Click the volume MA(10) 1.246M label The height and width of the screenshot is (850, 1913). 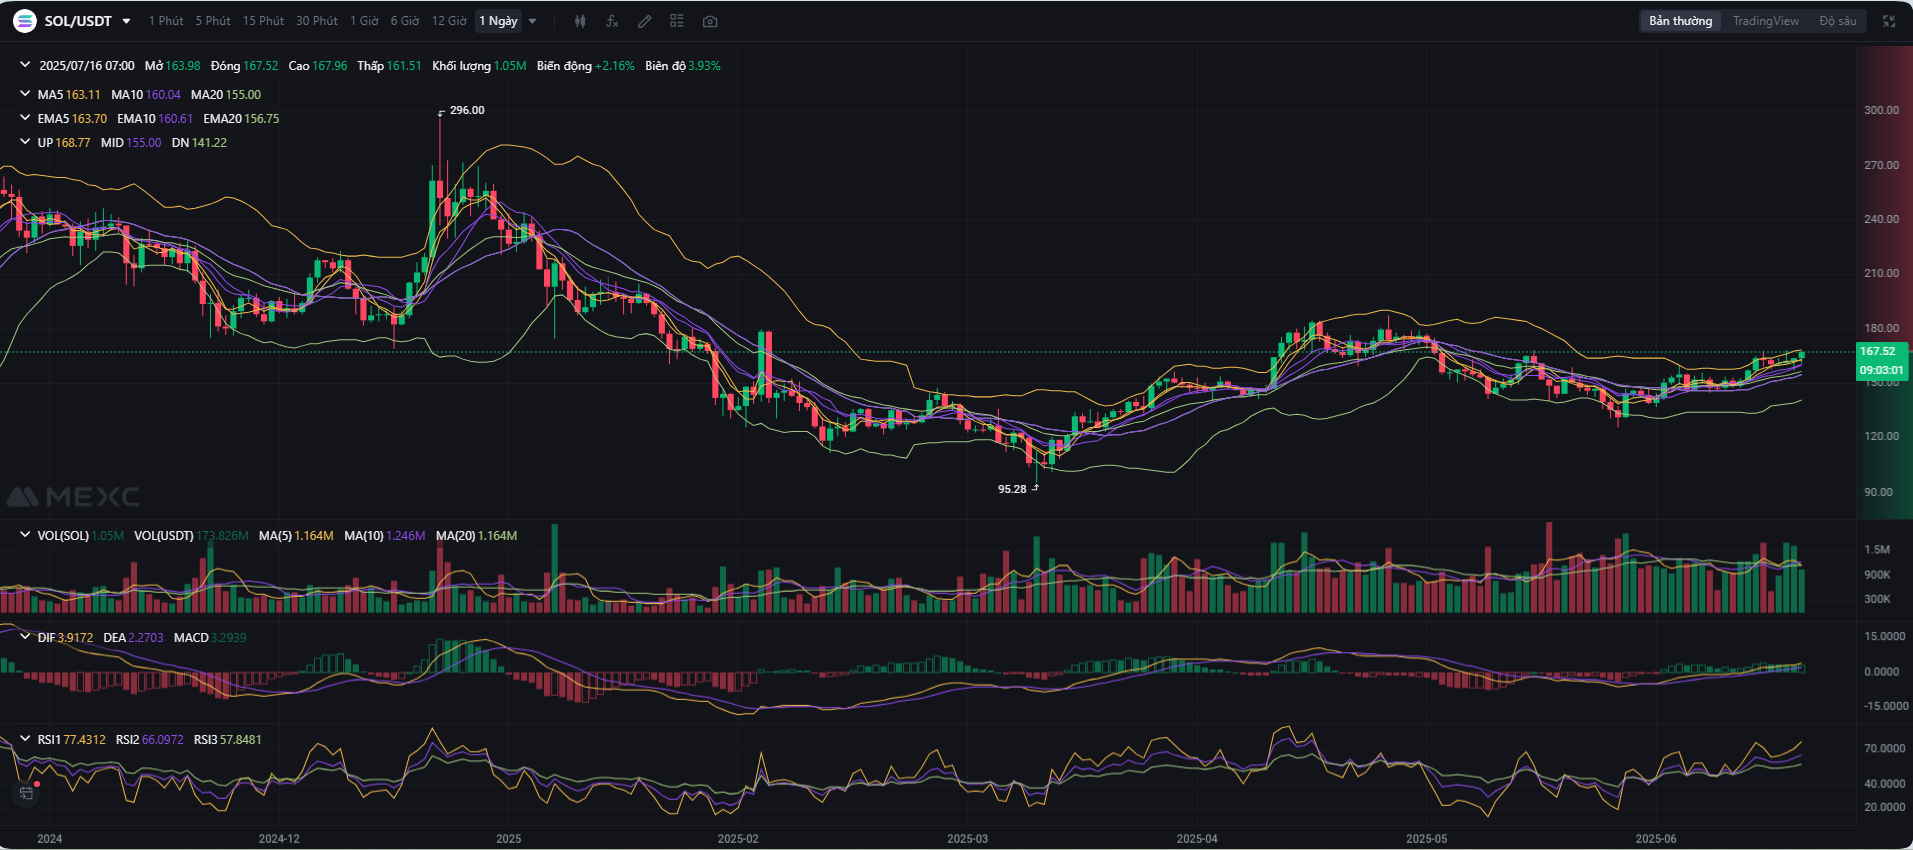click(x=385, y=536)
